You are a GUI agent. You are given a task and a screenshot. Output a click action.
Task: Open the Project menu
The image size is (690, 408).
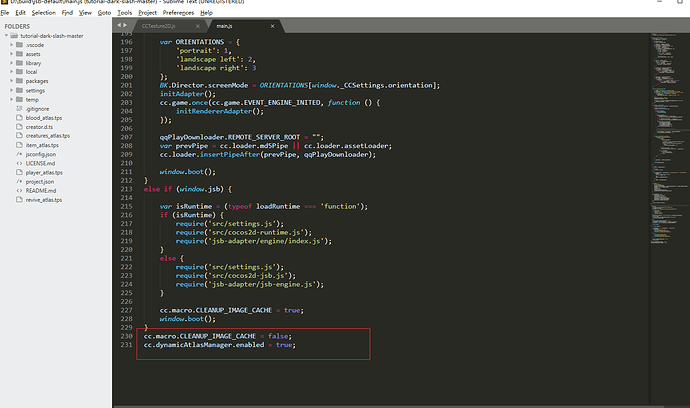147,13
